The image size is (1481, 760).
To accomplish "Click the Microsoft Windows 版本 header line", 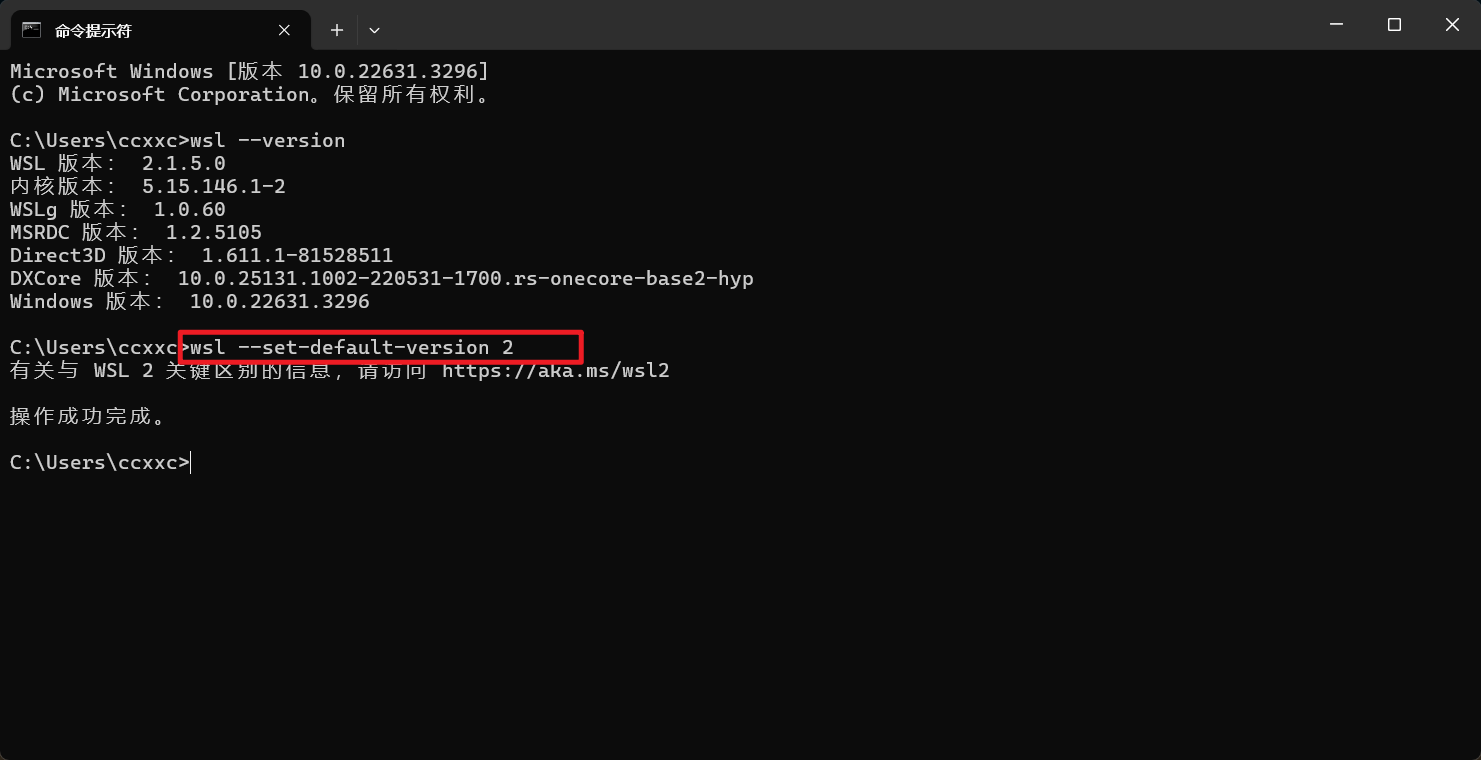I will (x=250, y=72).
